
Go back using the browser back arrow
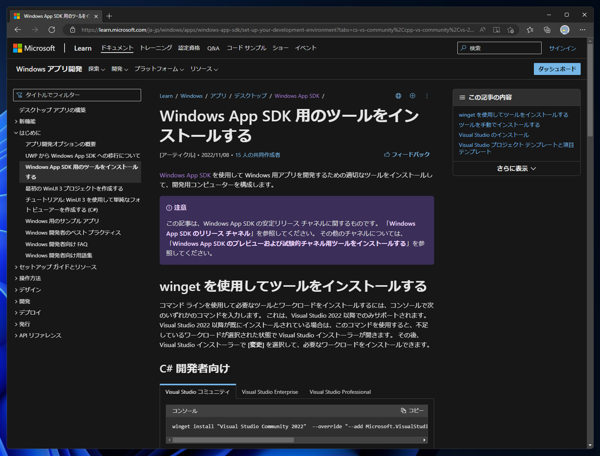(18, 29)
